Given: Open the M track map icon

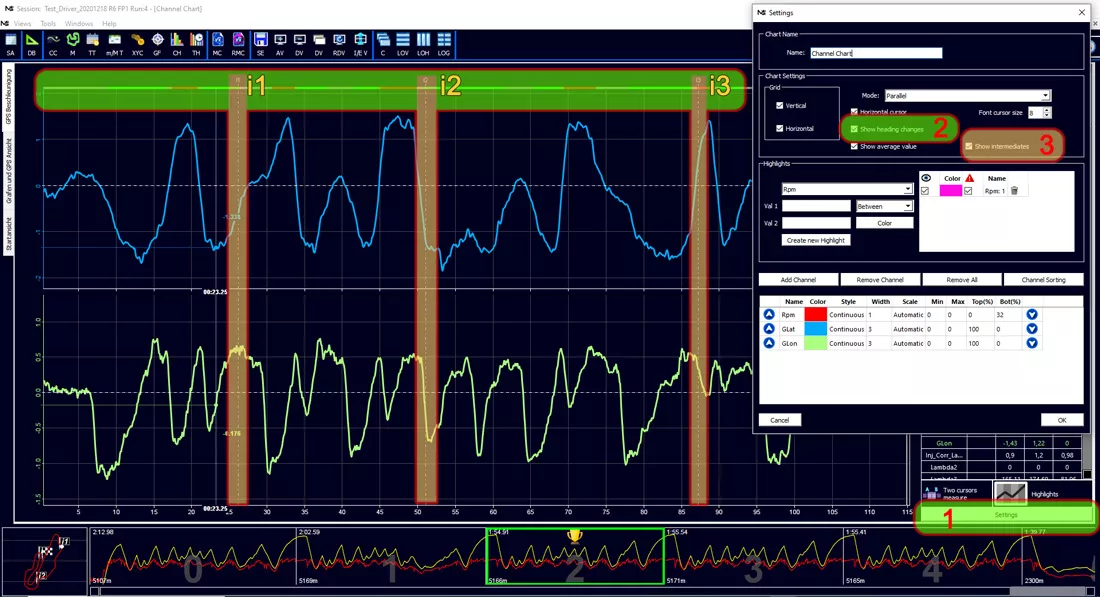Looking at the screenshot, I should pyautogui.click(x=72, y=43).
